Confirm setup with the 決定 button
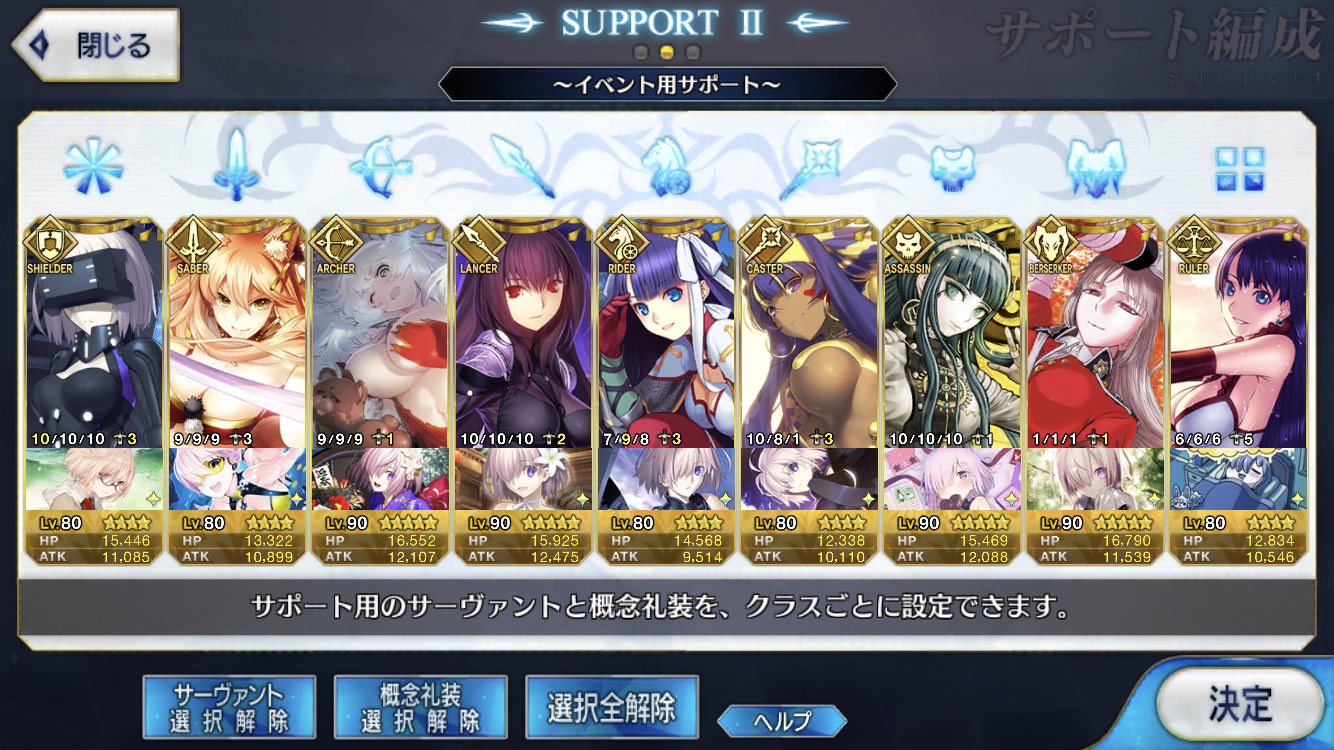1334x750 pixels. 1239,704
